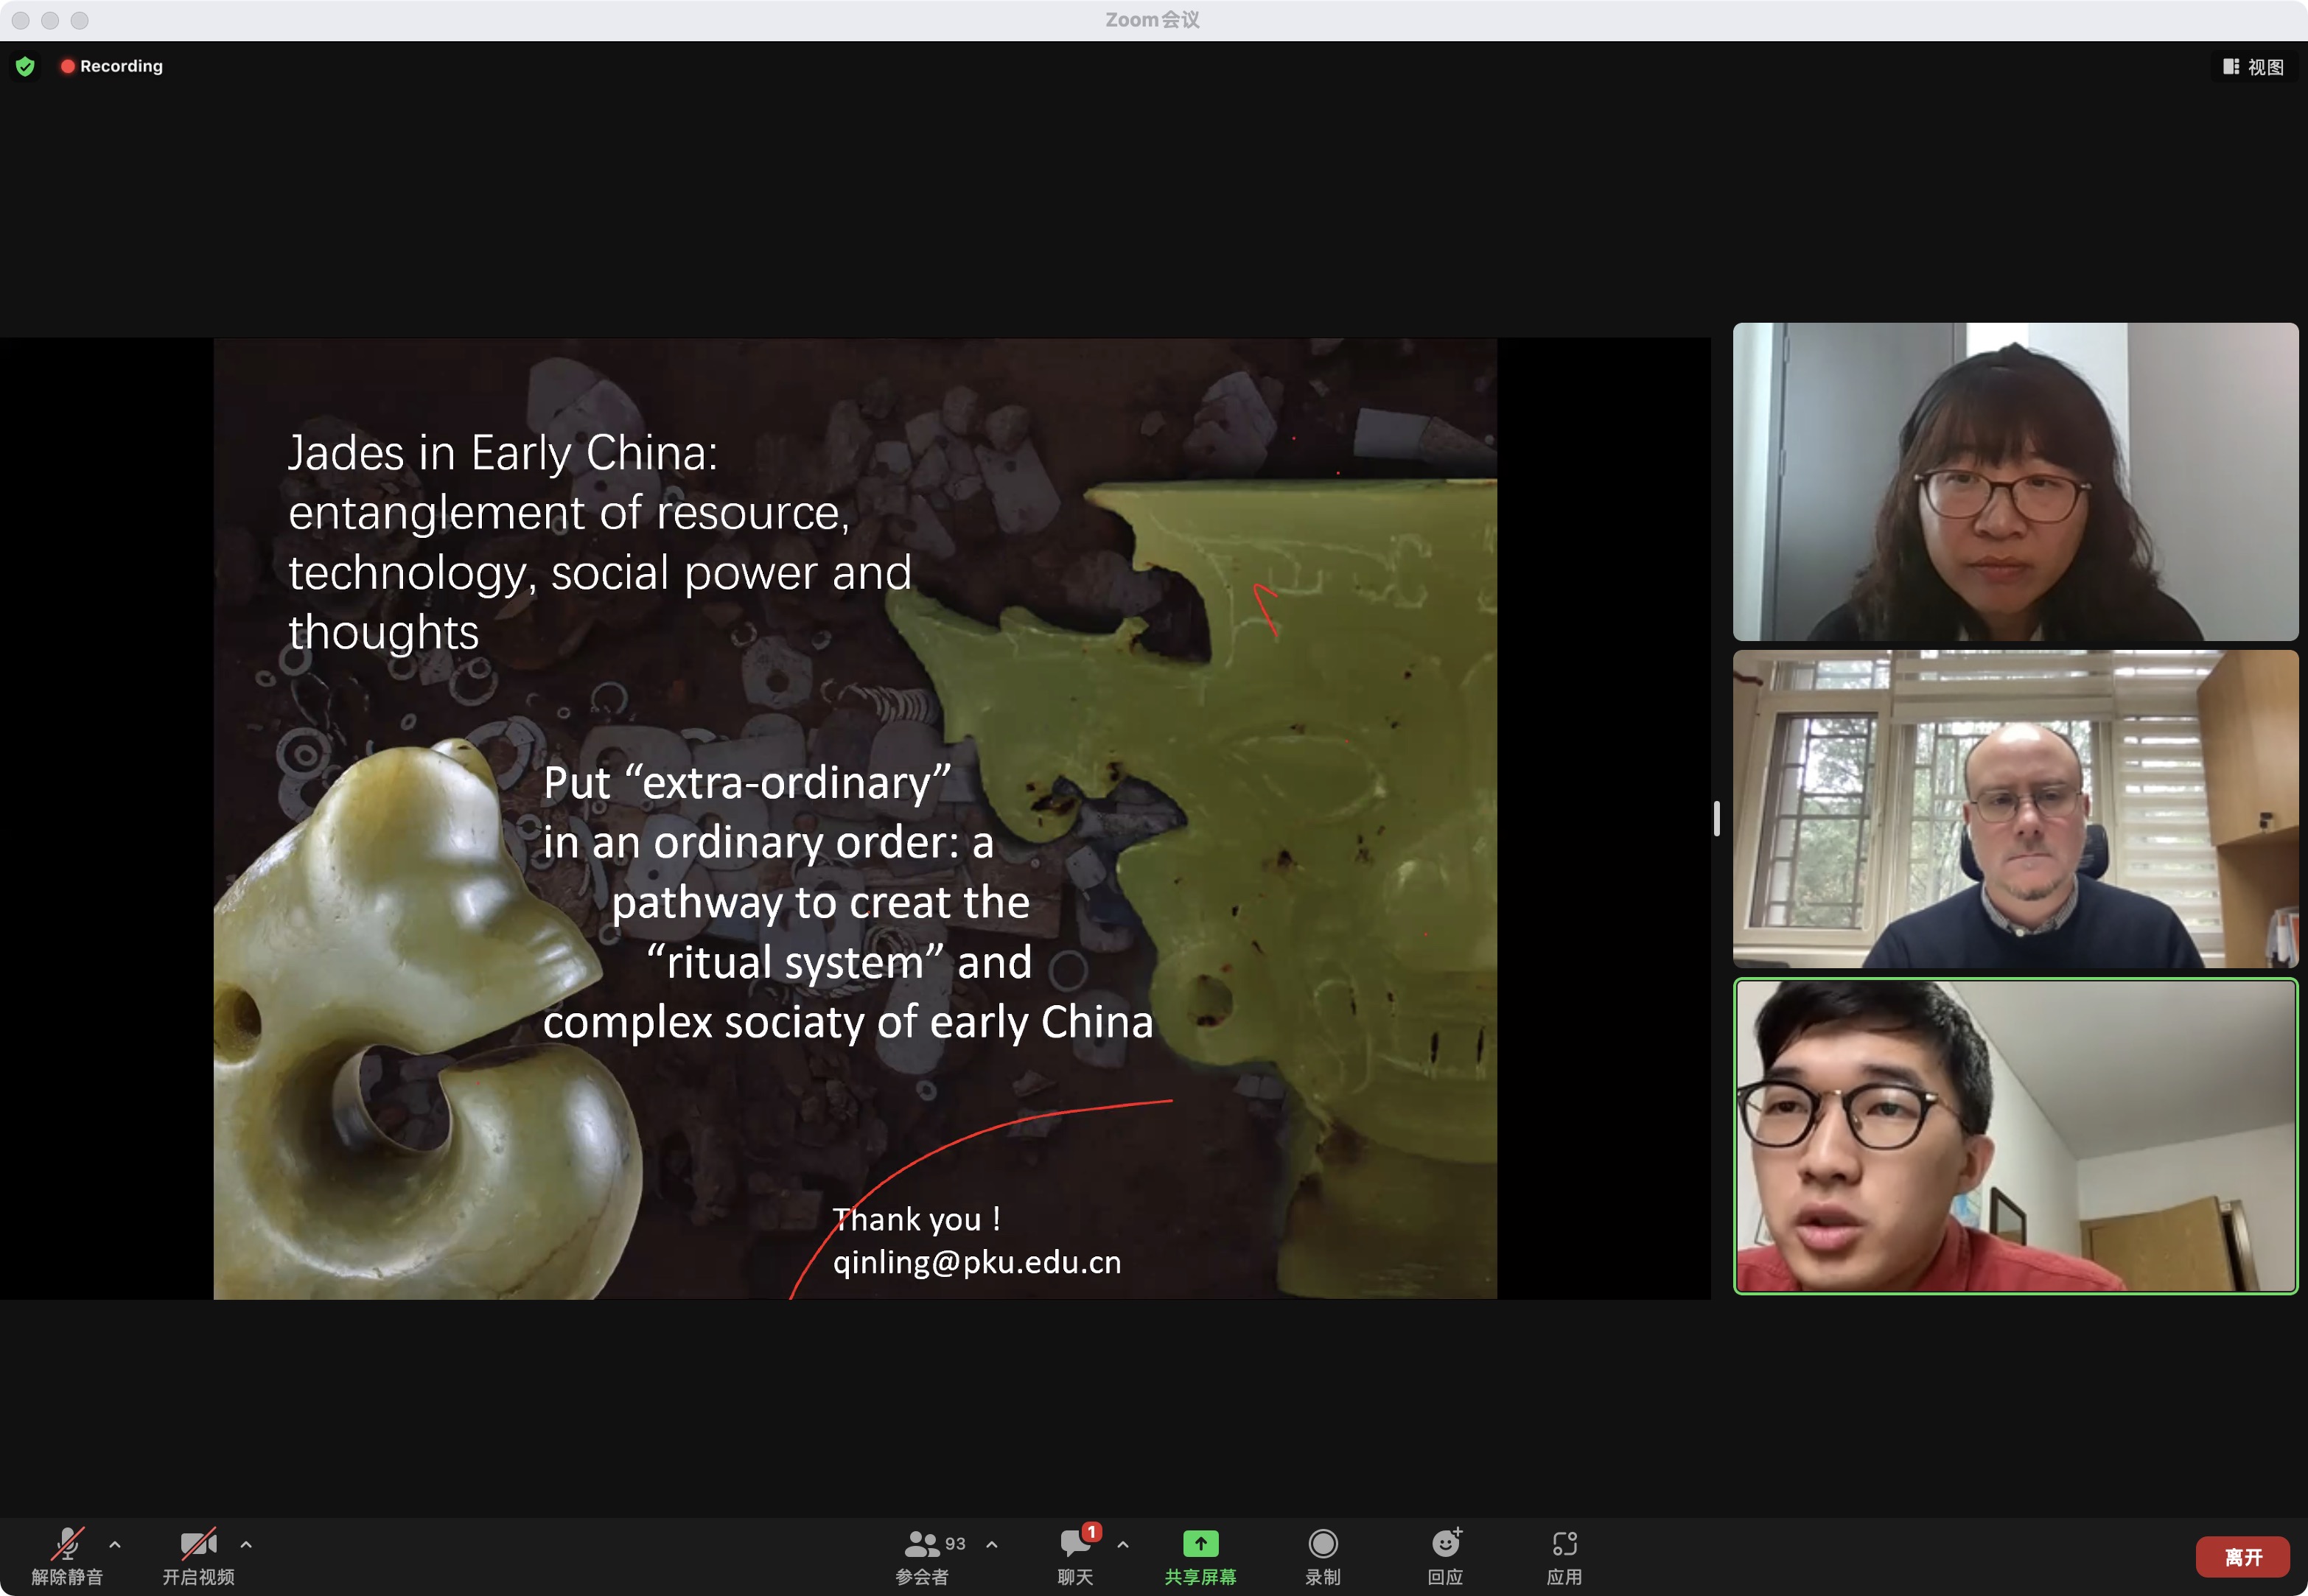Screen dimensions: 2308x1596
Task: Click the red 离开 leave button
Action: pos(2243,1557)
